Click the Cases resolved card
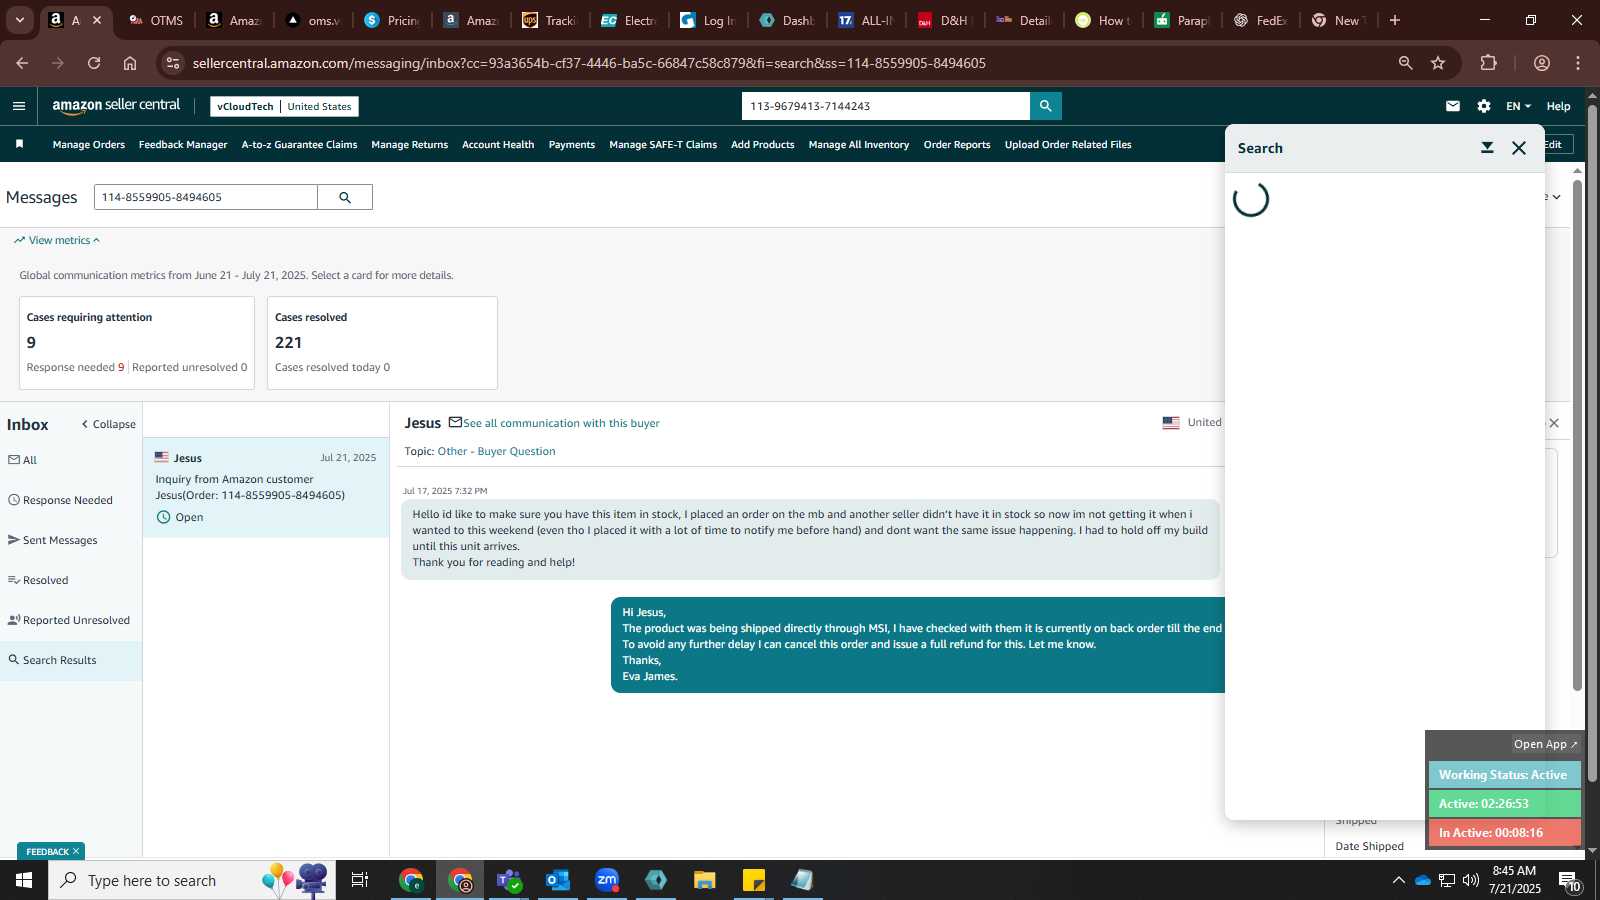Screen dimensions: 1600x900 click(x=382, y=343)
